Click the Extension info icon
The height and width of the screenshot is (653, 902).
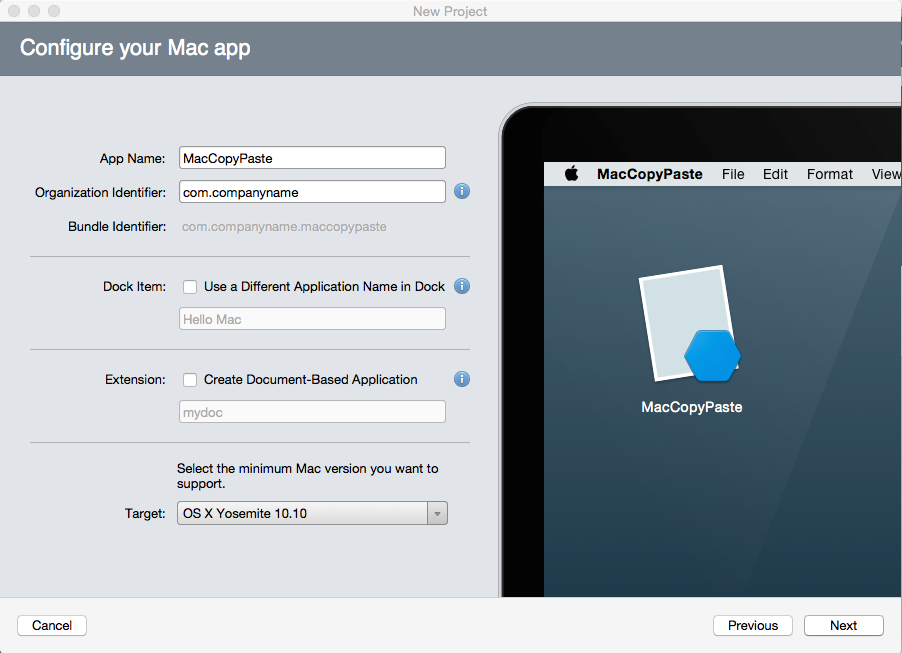coord(462,379)
